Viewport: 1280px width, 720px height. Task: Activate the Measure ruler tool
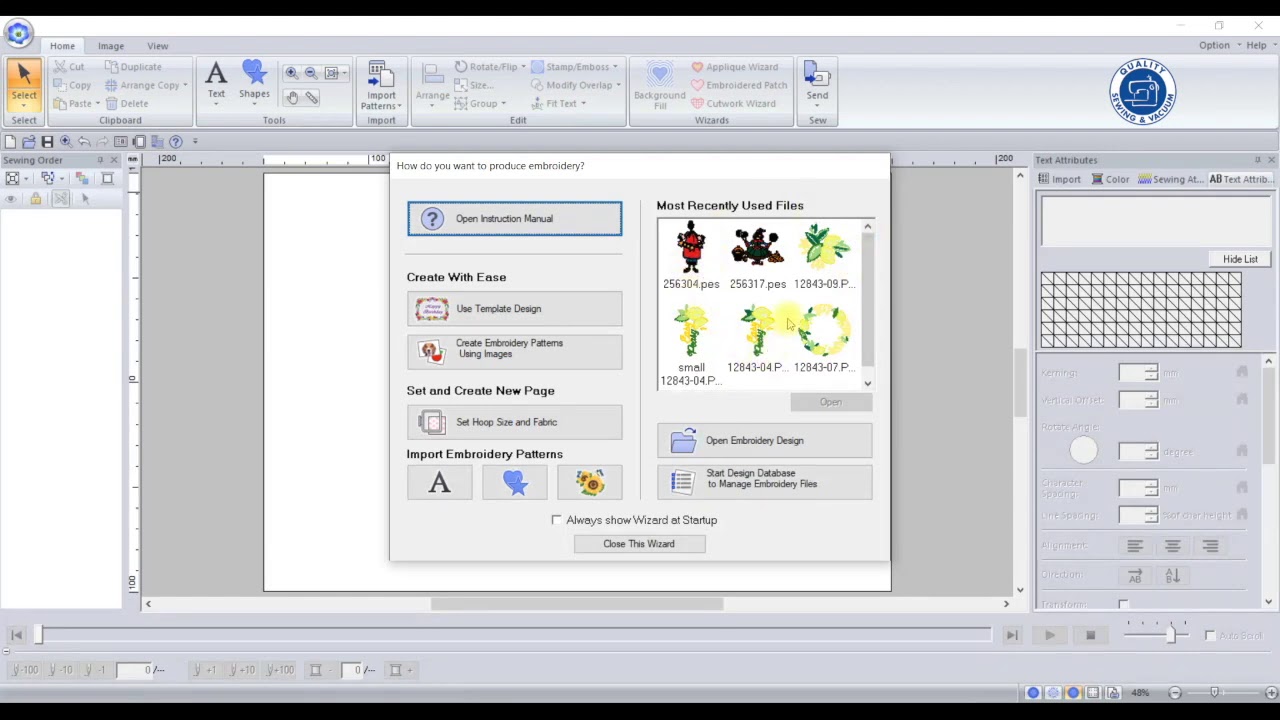pyautogui.click(x=312, y=97)
